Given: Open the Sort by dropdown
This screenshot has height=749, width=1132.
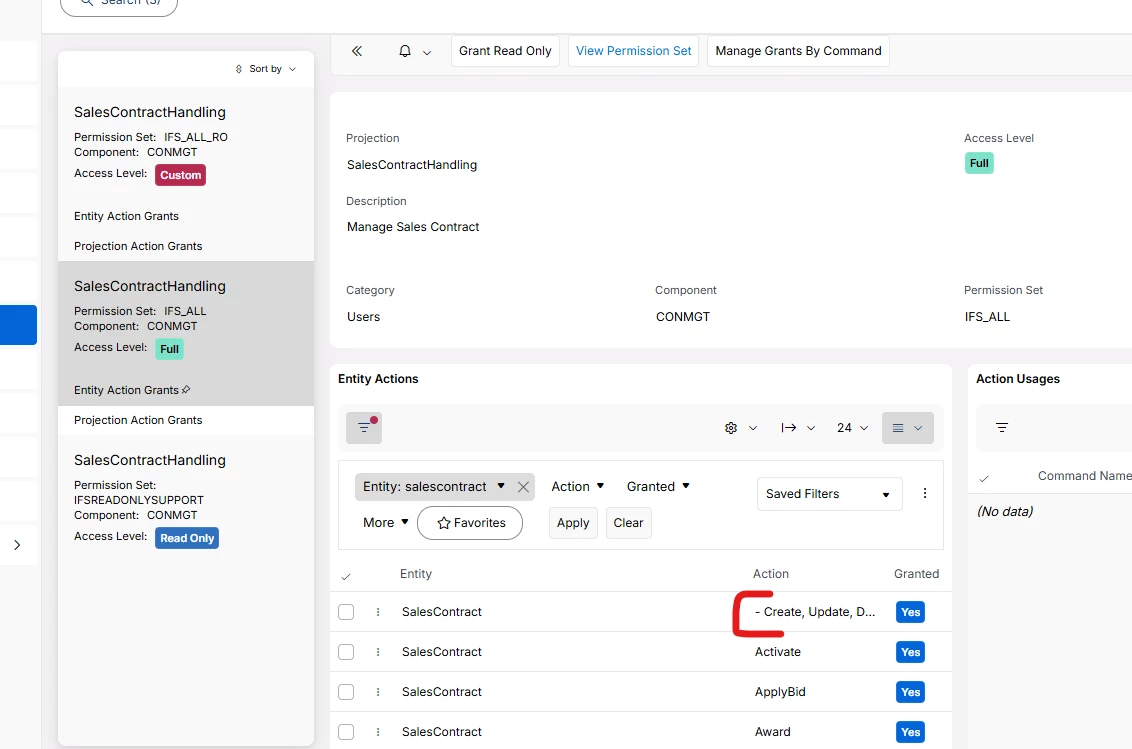Looking at the screenshot, I should tap(266, 69).
